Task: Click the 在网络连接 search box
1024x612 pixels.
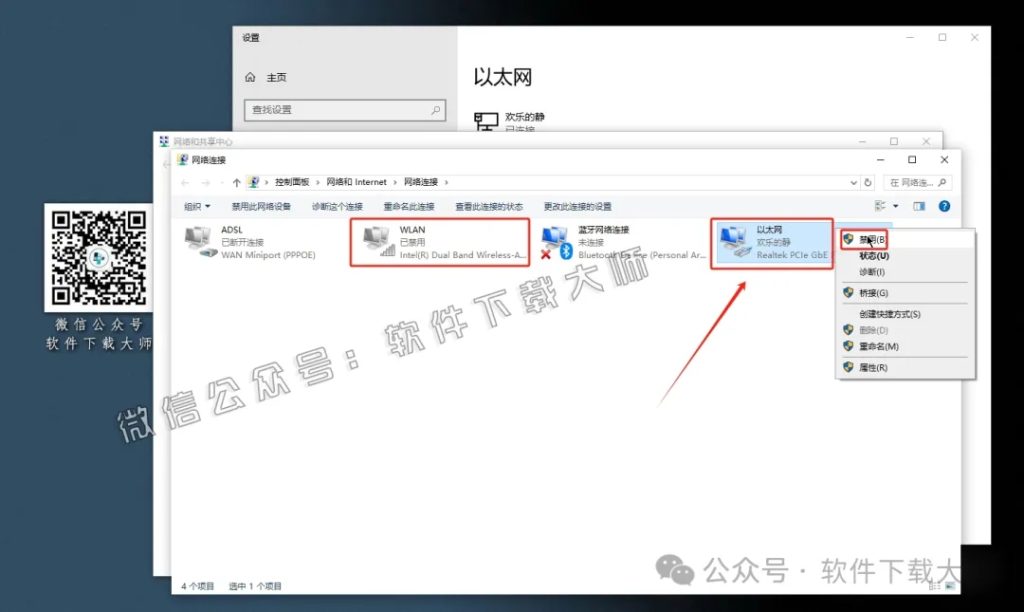Action: click(917, 182)
